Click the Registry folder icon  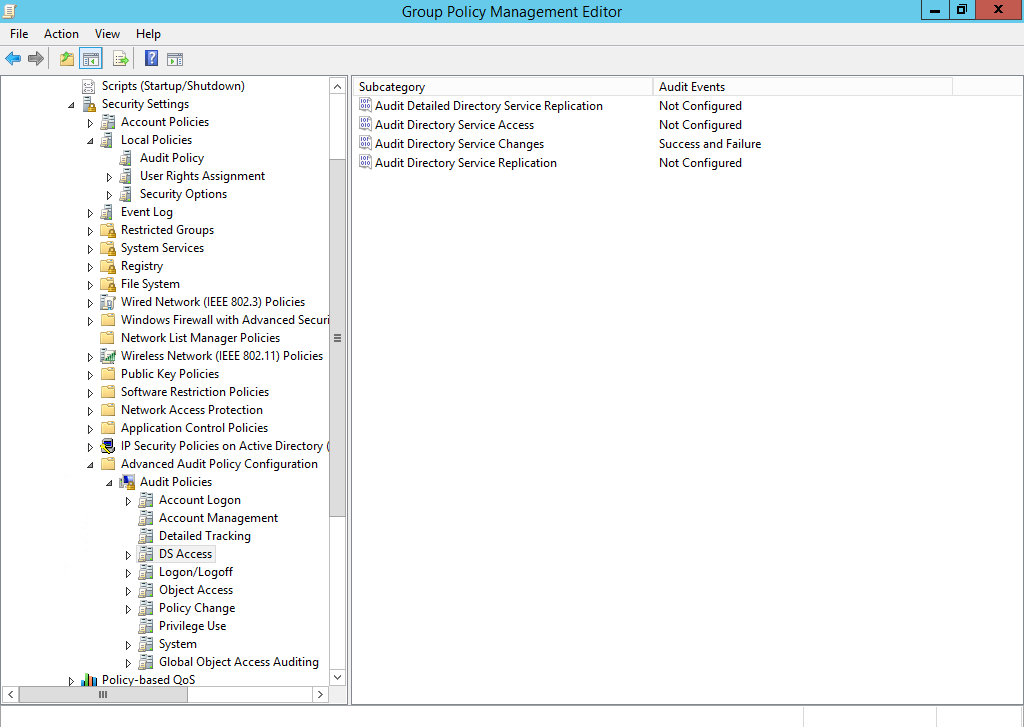[108, 266]
